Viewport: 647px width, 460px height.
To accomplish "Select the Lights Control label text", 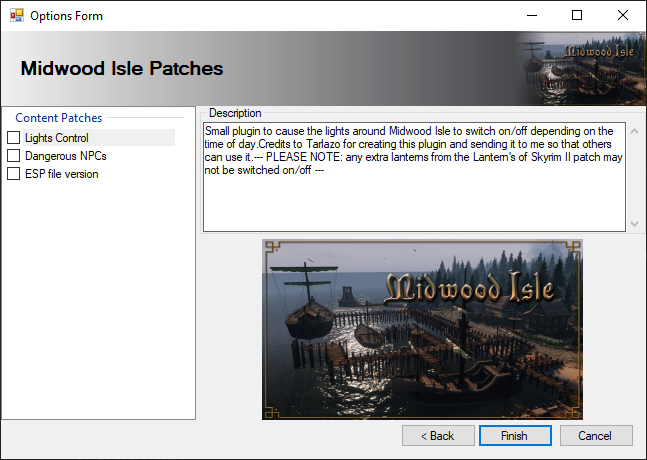I will click(x=57, y=138).
